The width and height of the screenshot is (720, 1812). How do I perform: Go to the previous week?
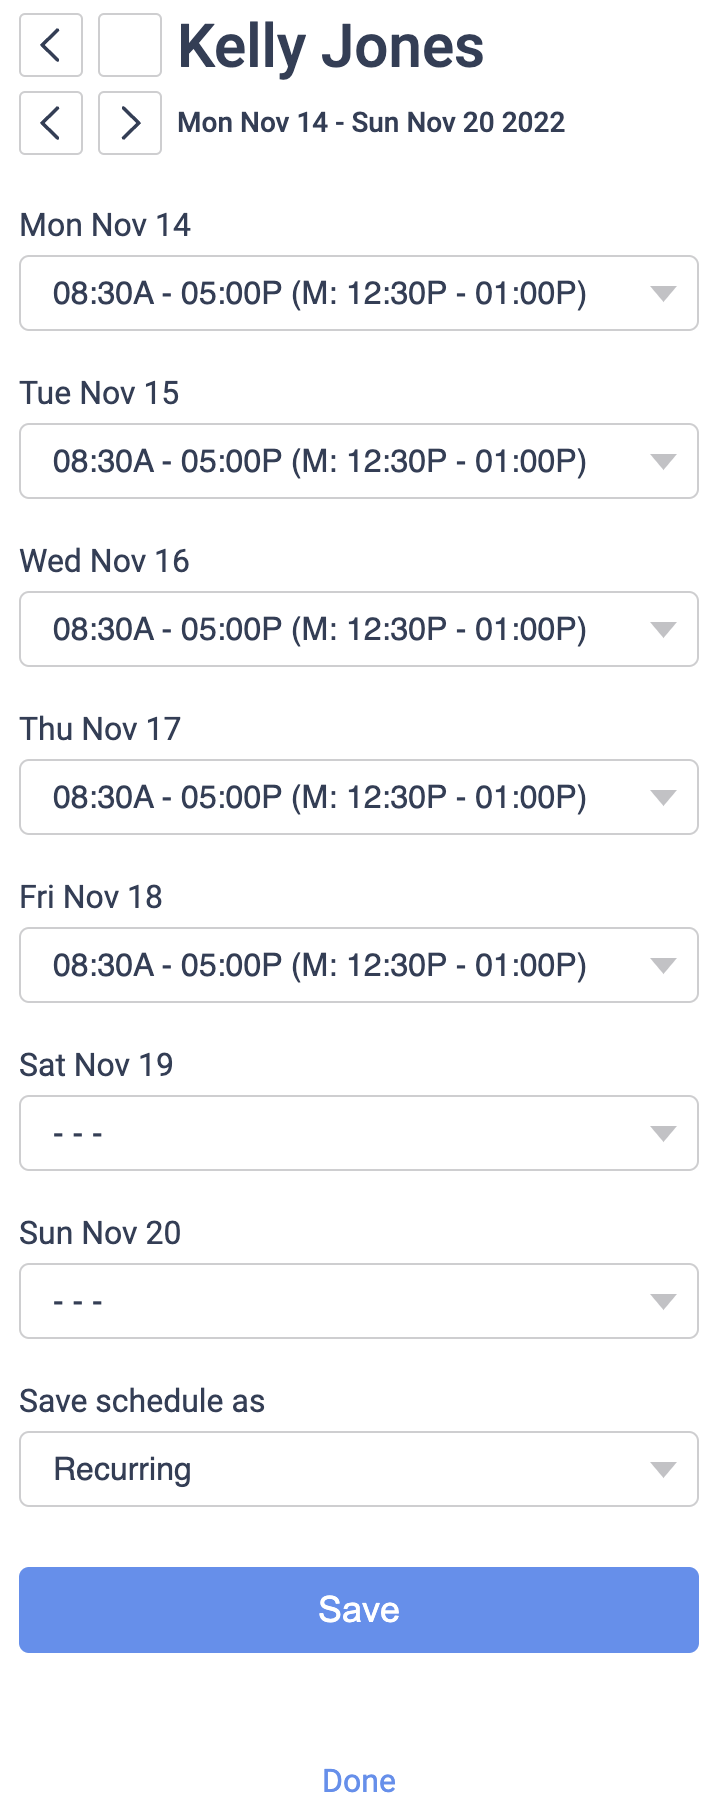click(51, 123)
